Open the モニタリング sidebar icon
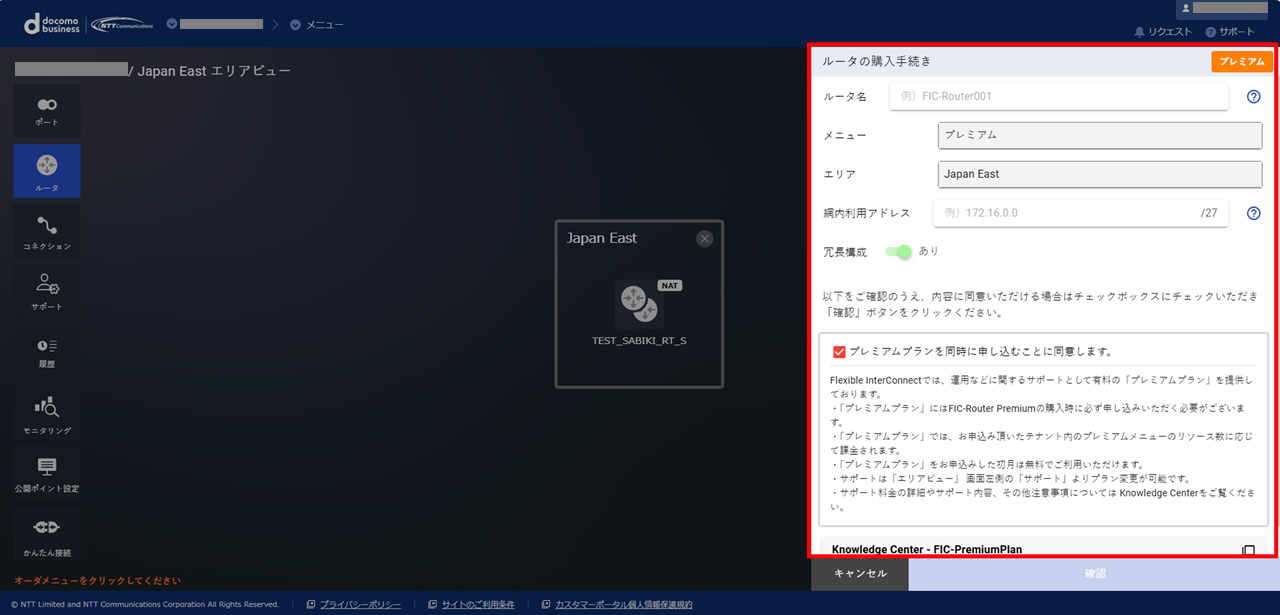Viewport: 1280px width, 615px height. click(47, 413)
